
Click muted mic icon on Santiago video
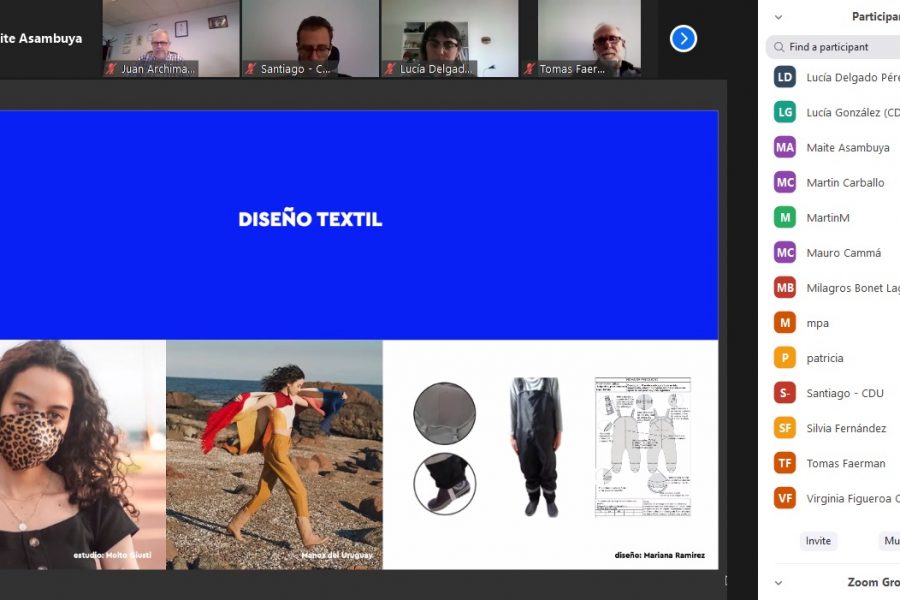coord(251,69)
